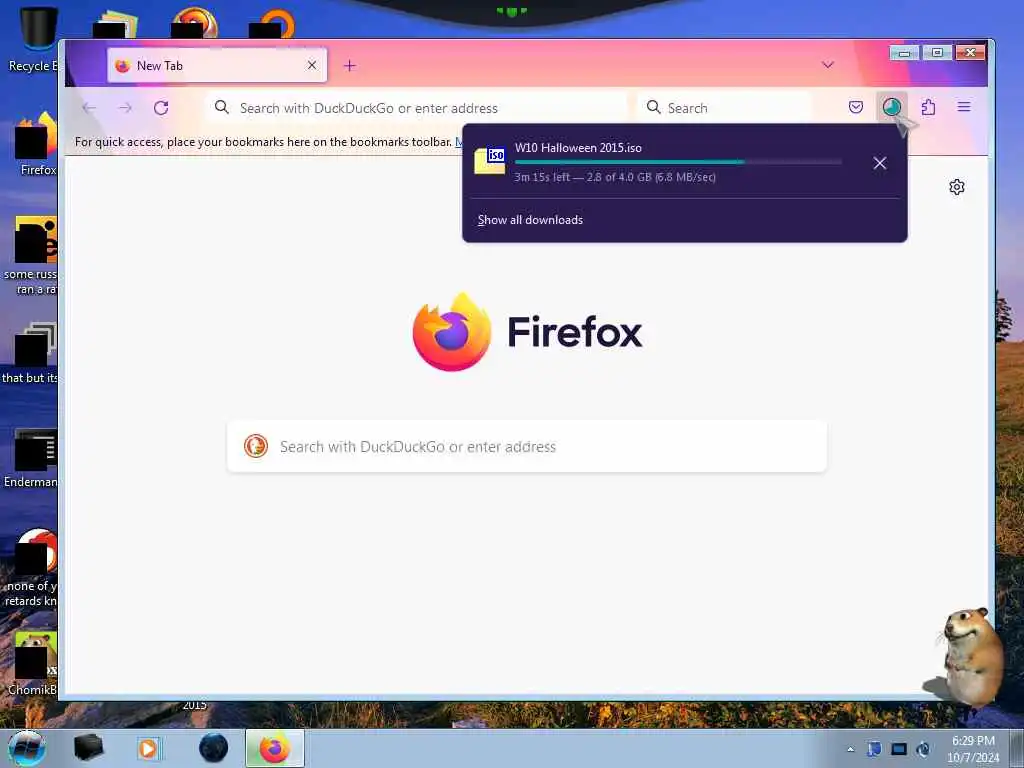Open the Windows Start orb

(x=27, y=748)
